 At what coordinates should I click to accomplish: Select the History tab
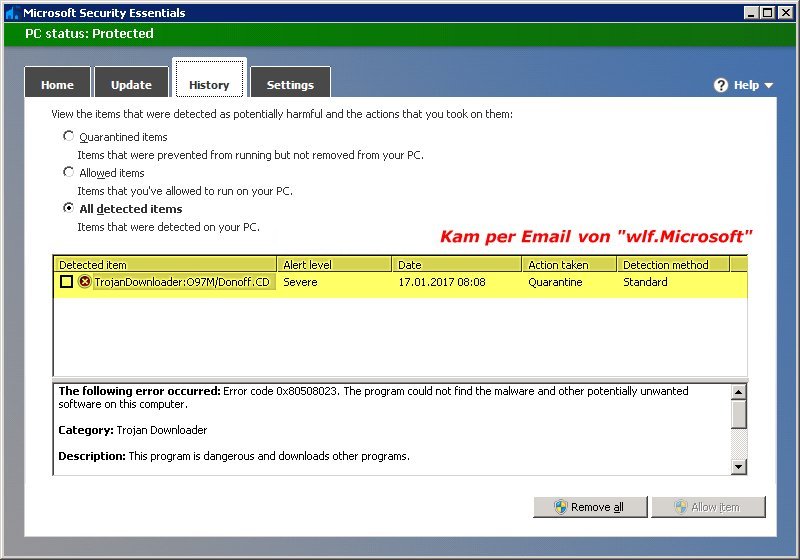click(209, 79)
